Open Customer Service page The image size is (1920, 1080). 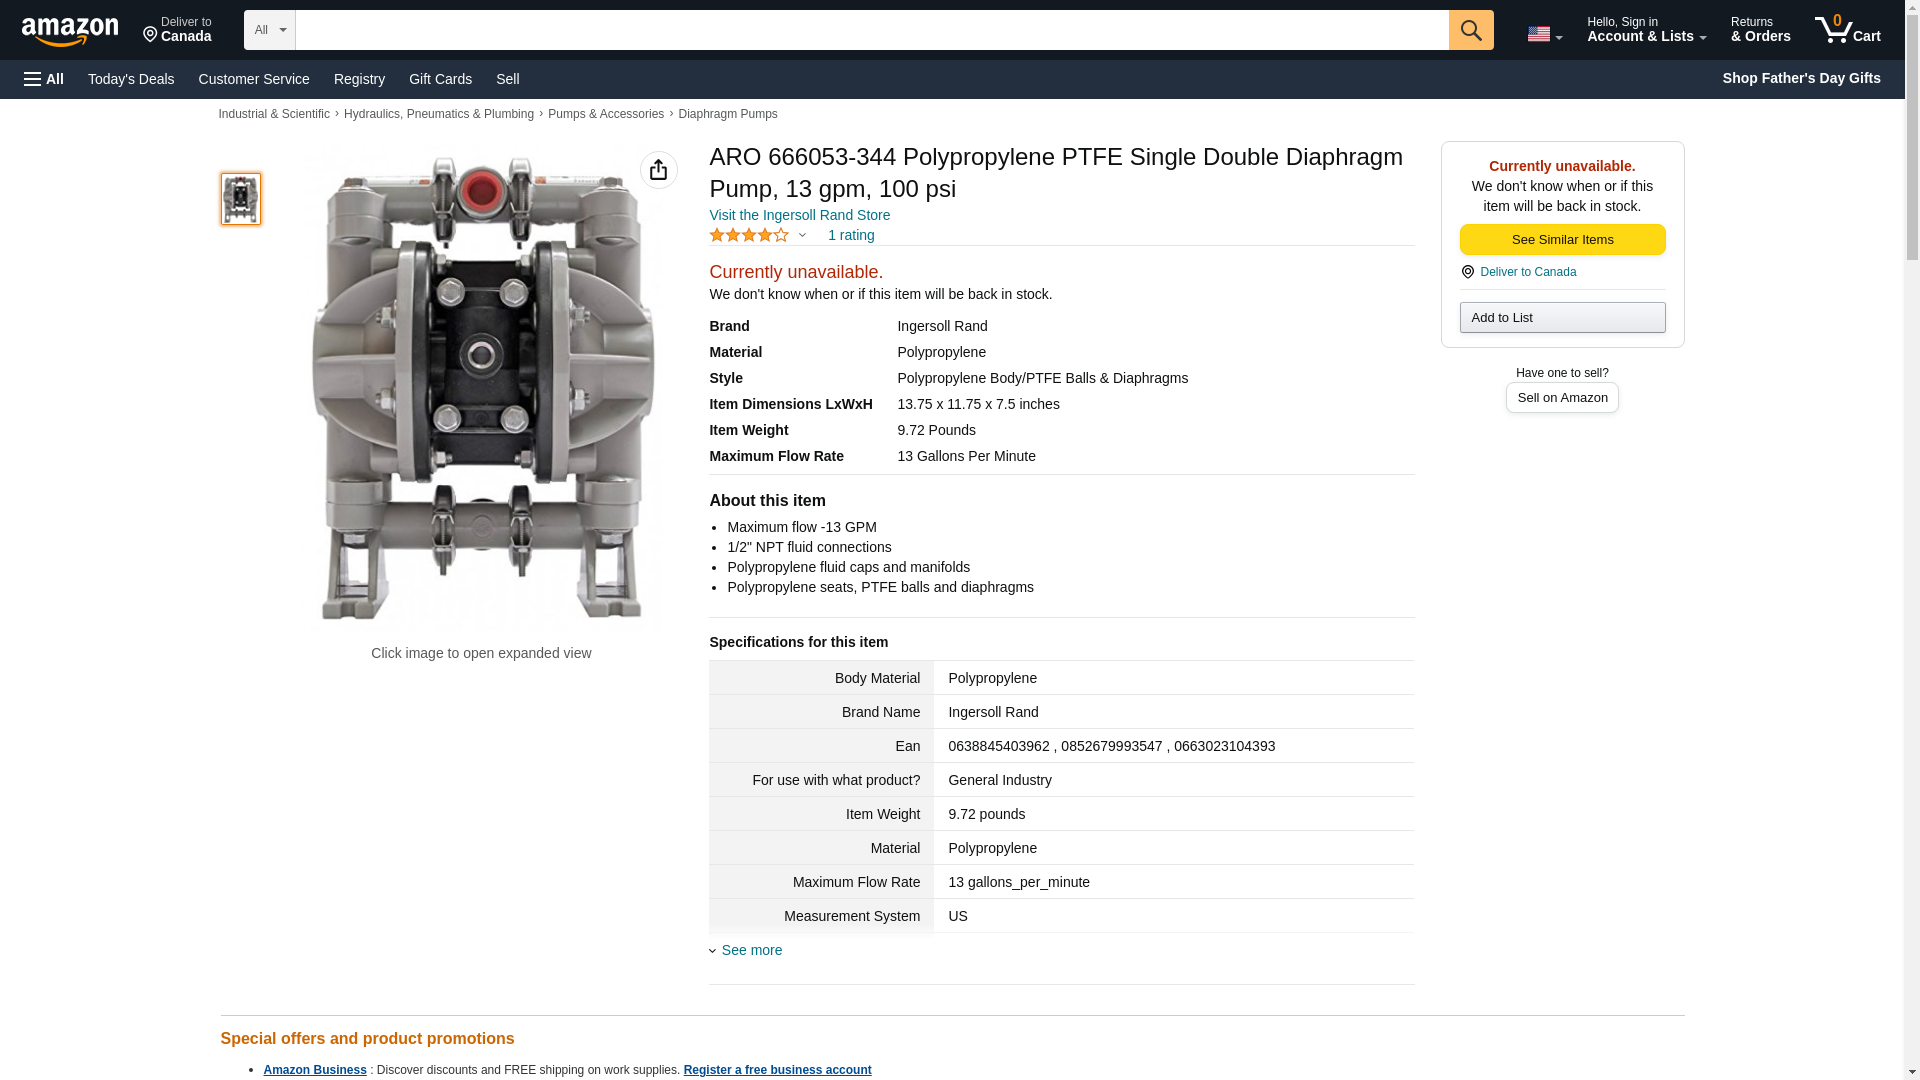254,79
